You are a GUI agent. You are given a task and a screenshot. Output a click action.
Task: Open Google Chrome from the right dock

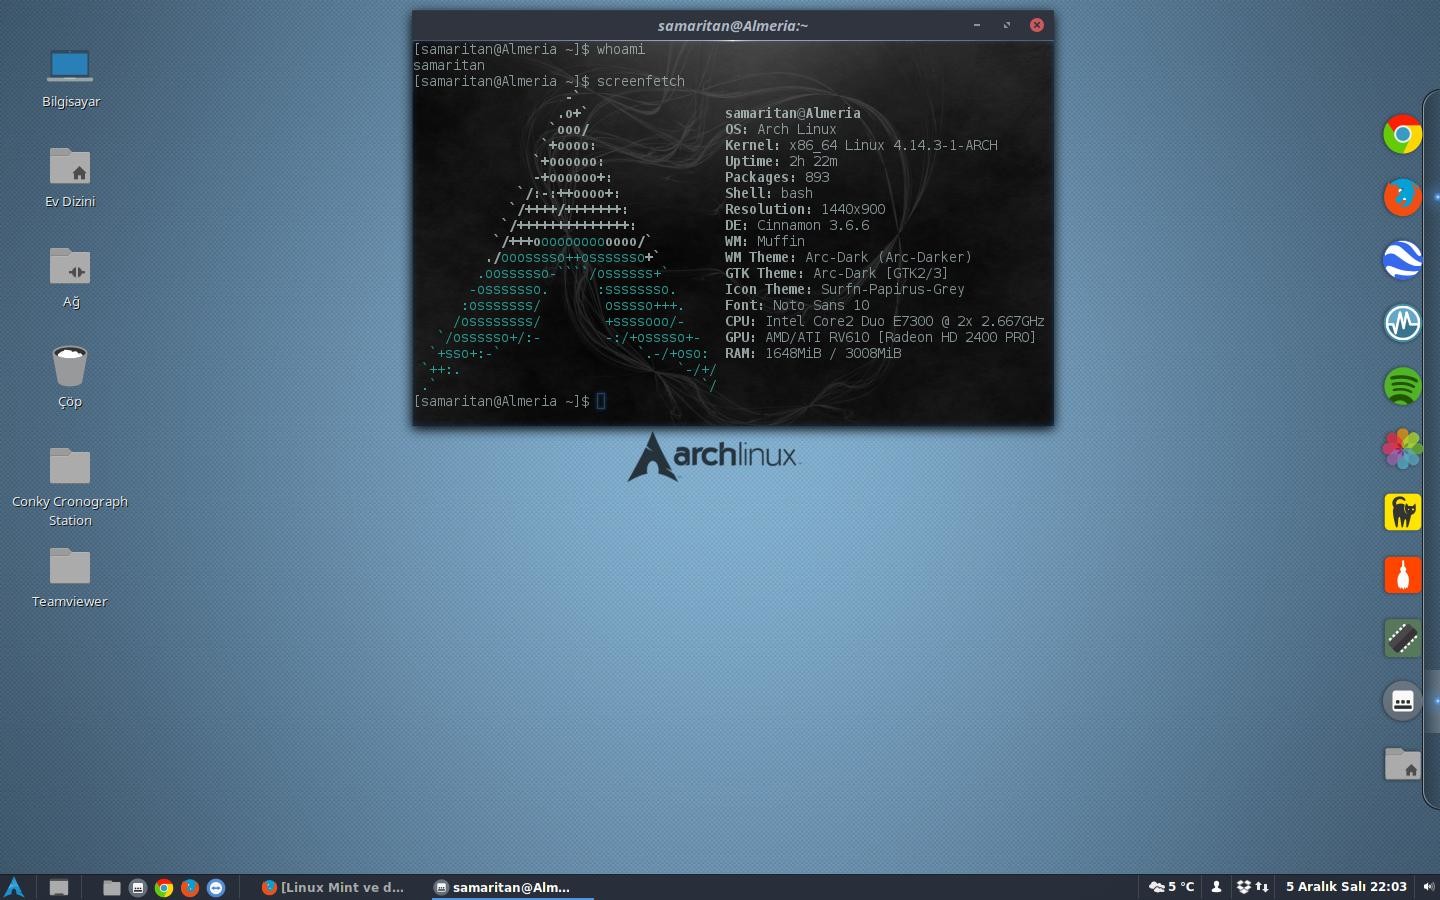(1402, 134)
